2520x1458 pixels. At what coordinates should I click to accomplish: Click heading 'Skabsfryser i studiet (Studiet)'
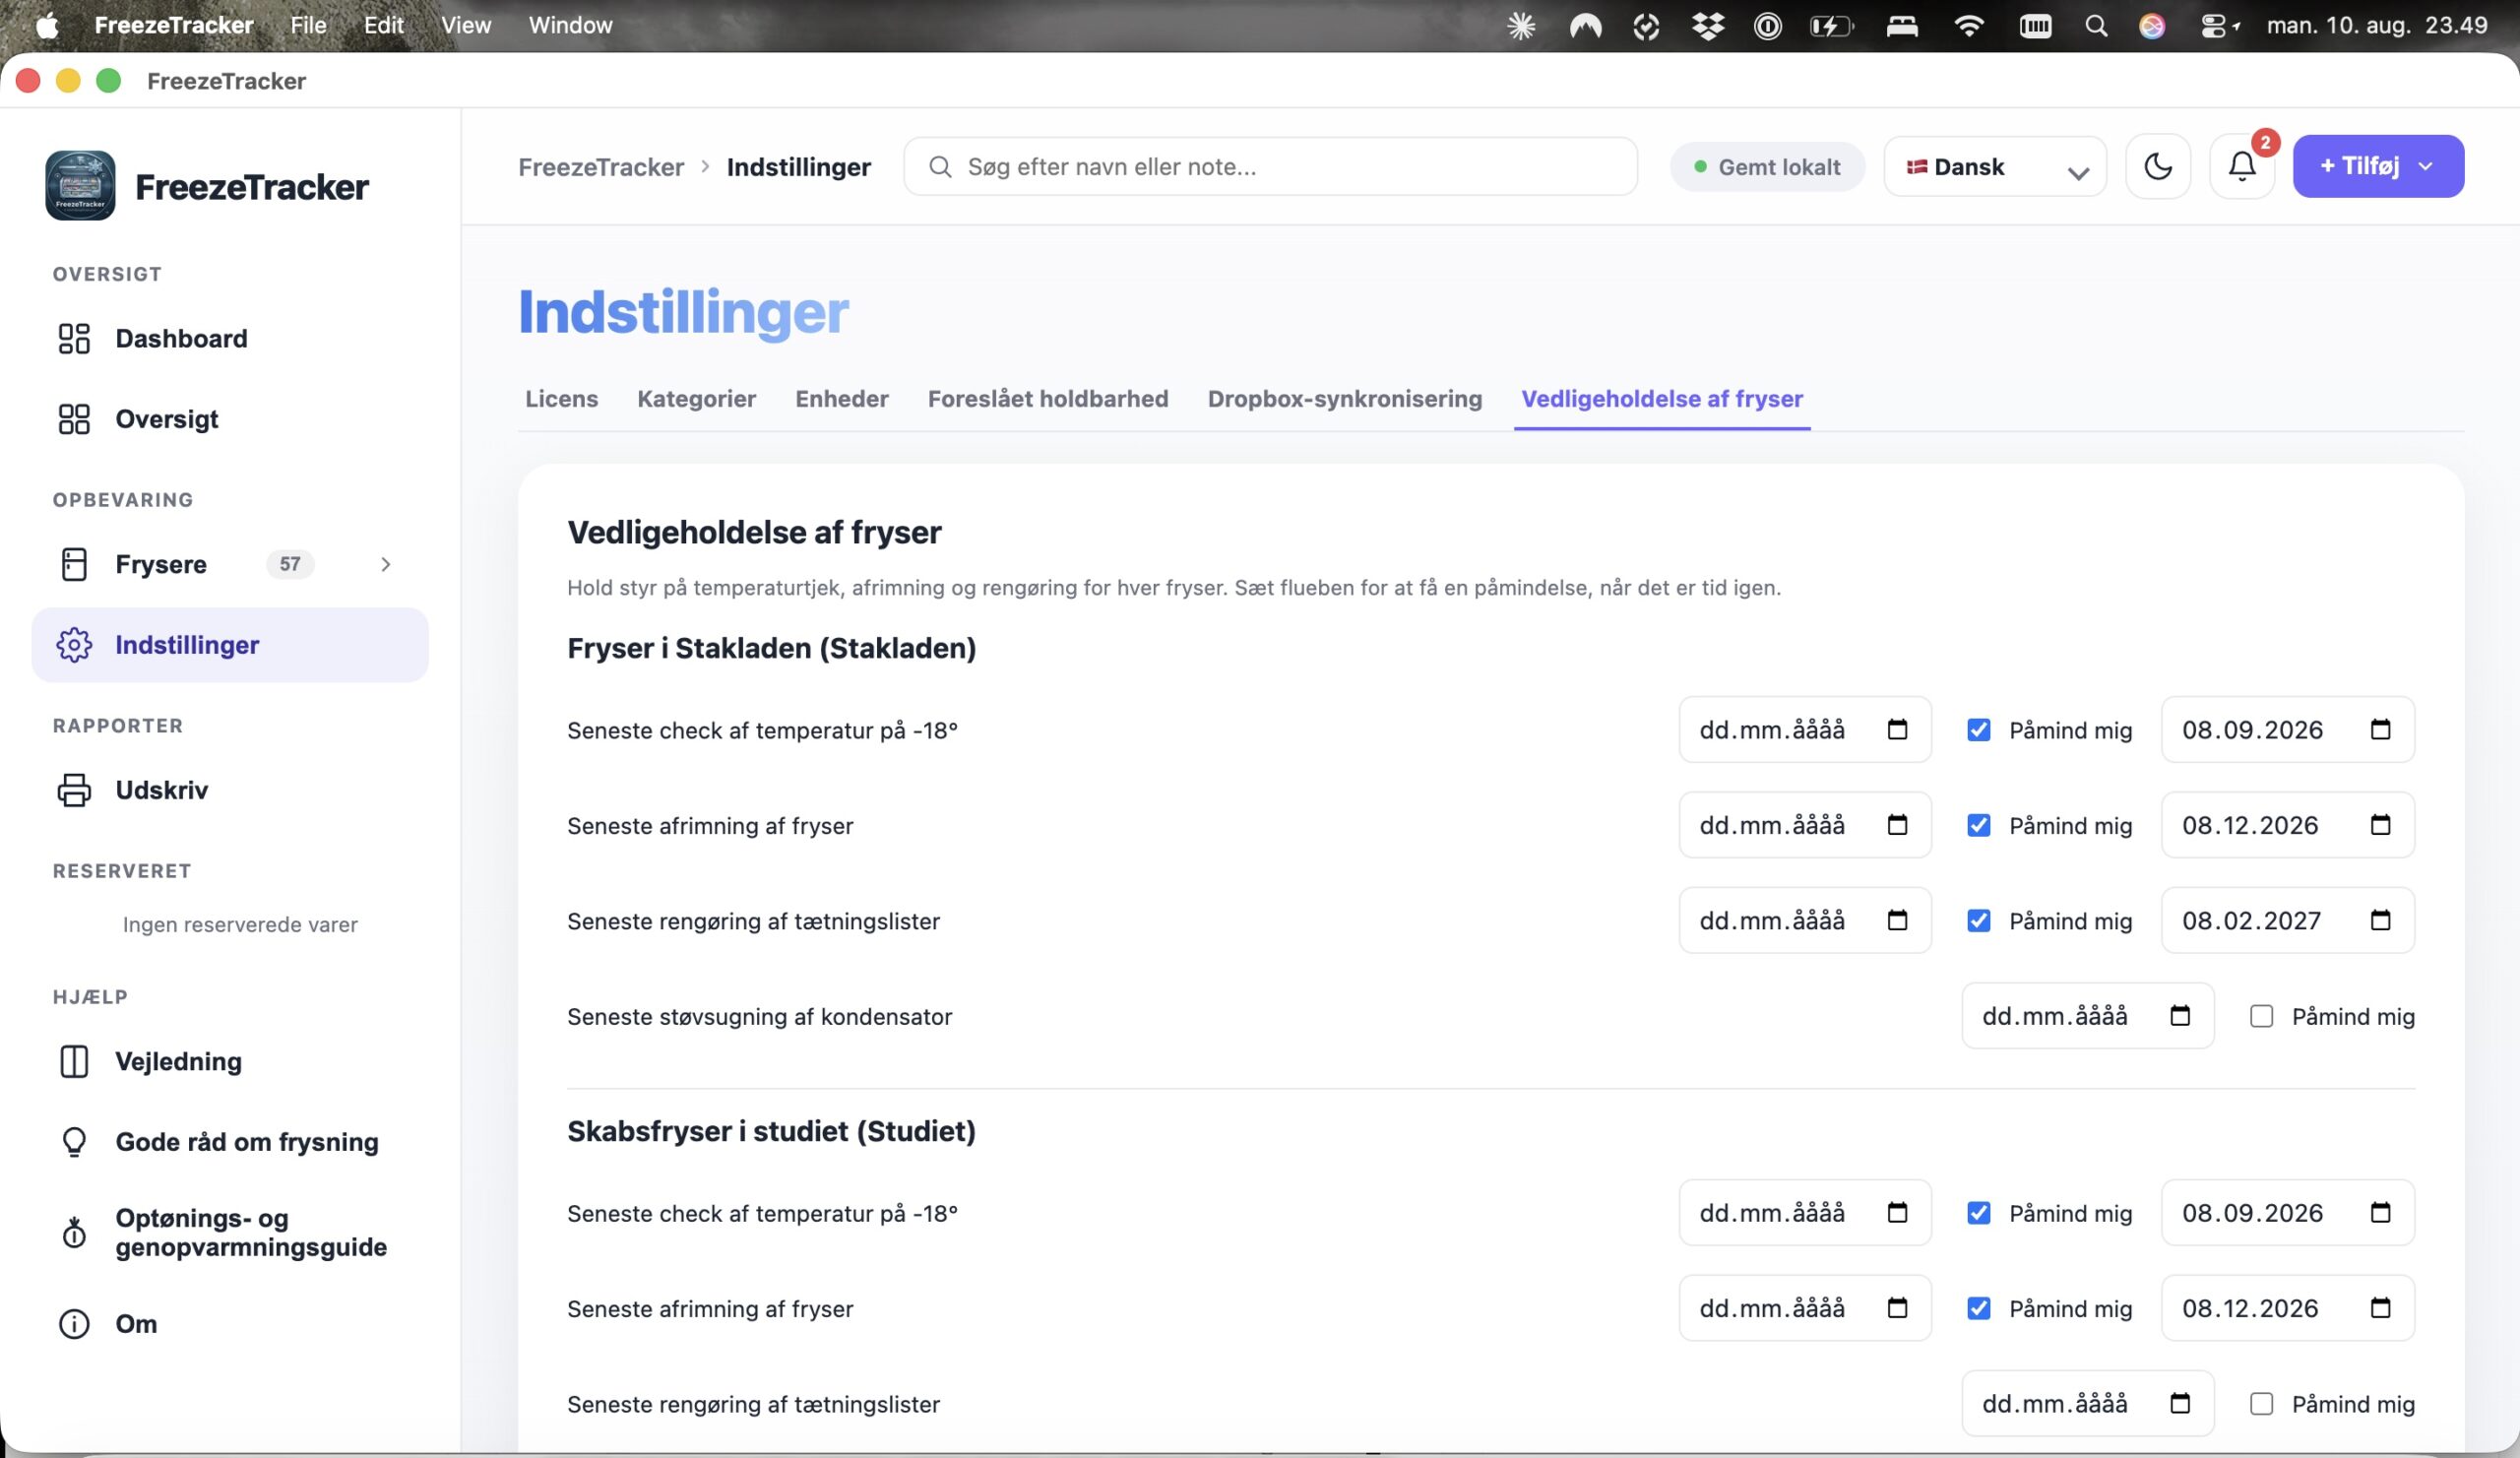(x=771, y=1131)
